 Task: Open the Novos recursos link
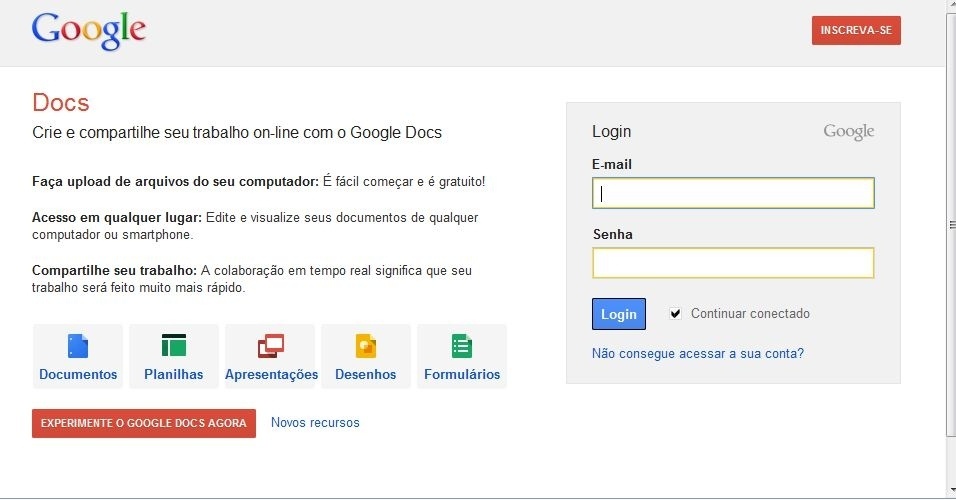pyautogui.click(x=315, y=423)
